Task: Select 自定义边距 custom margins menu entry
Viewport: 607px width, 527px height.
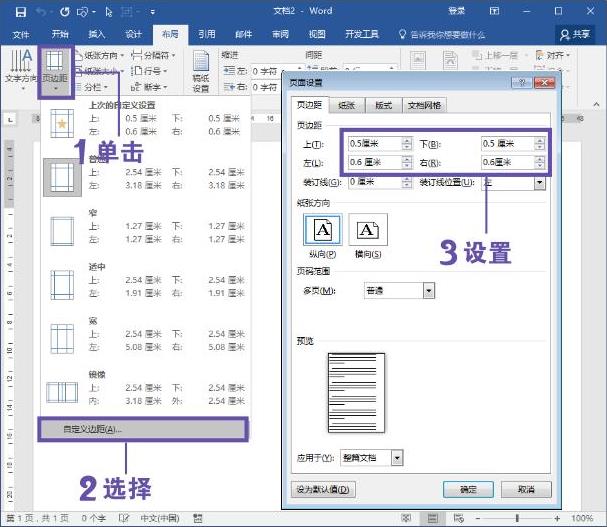Action: point(143,429)
